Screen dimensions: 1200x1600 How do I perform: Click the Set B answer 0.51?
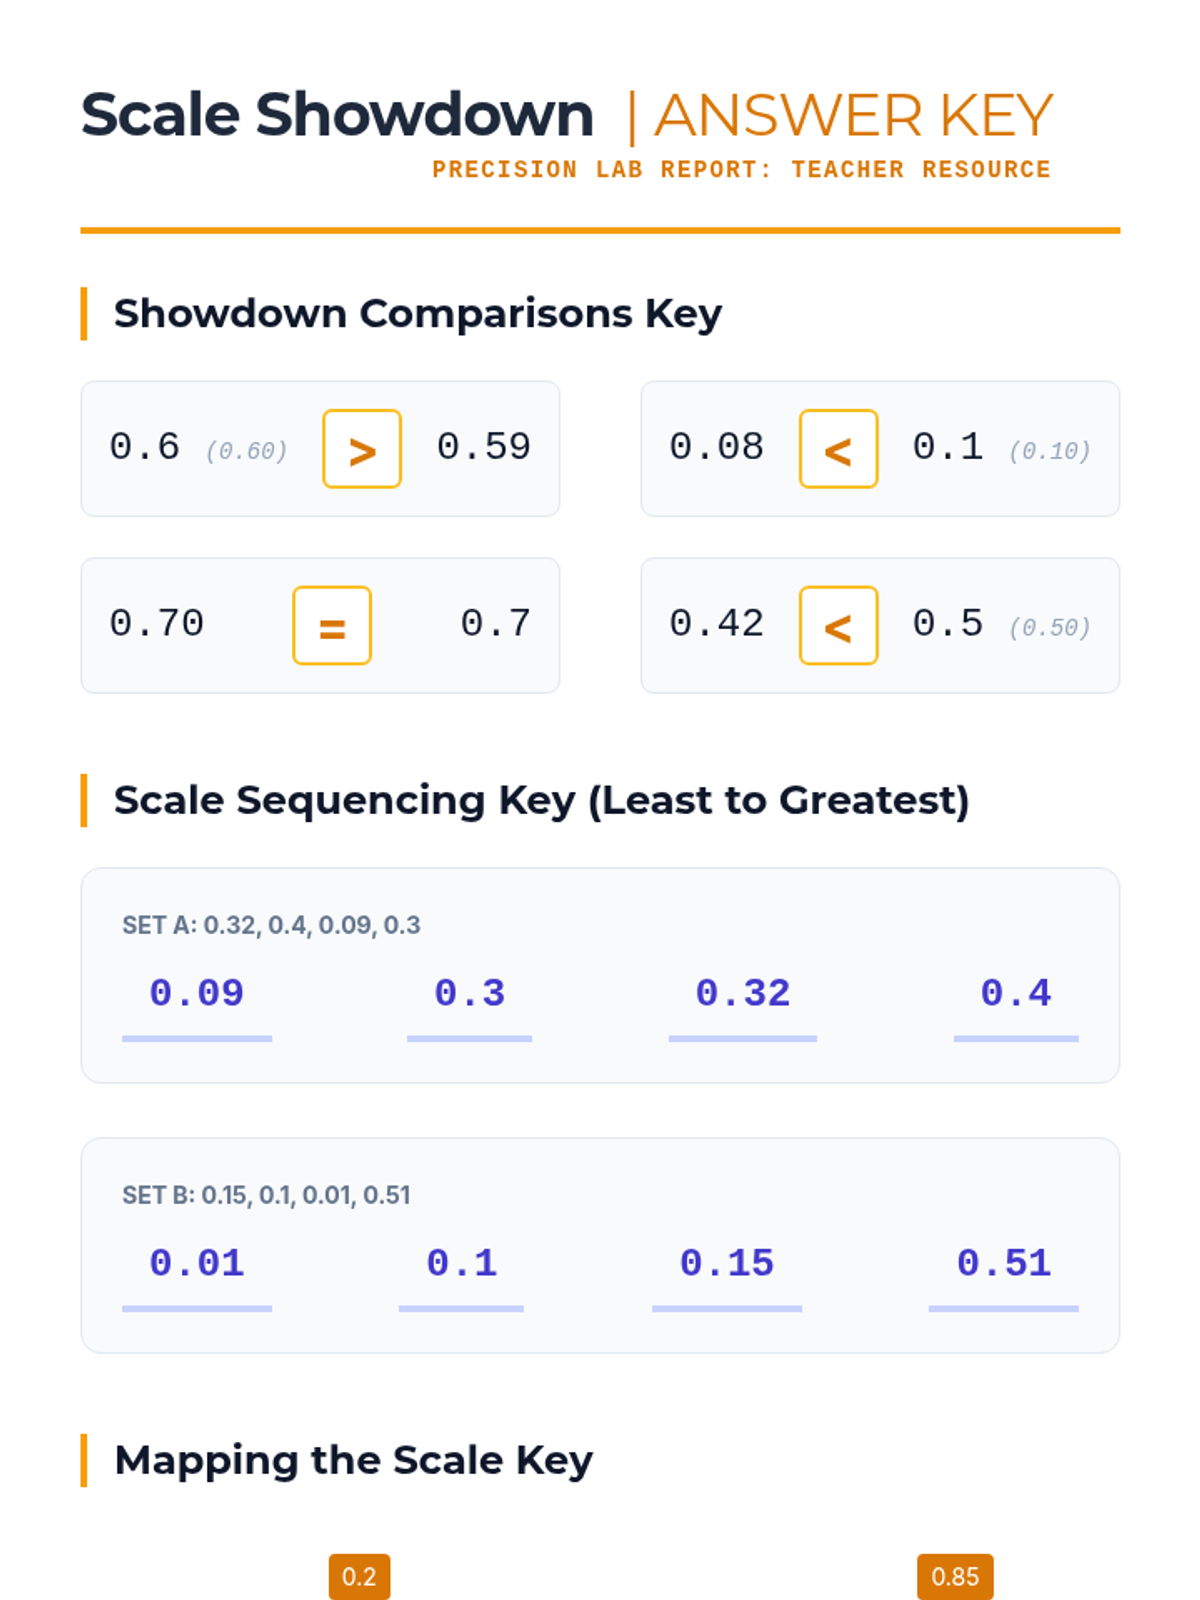1004,1264
